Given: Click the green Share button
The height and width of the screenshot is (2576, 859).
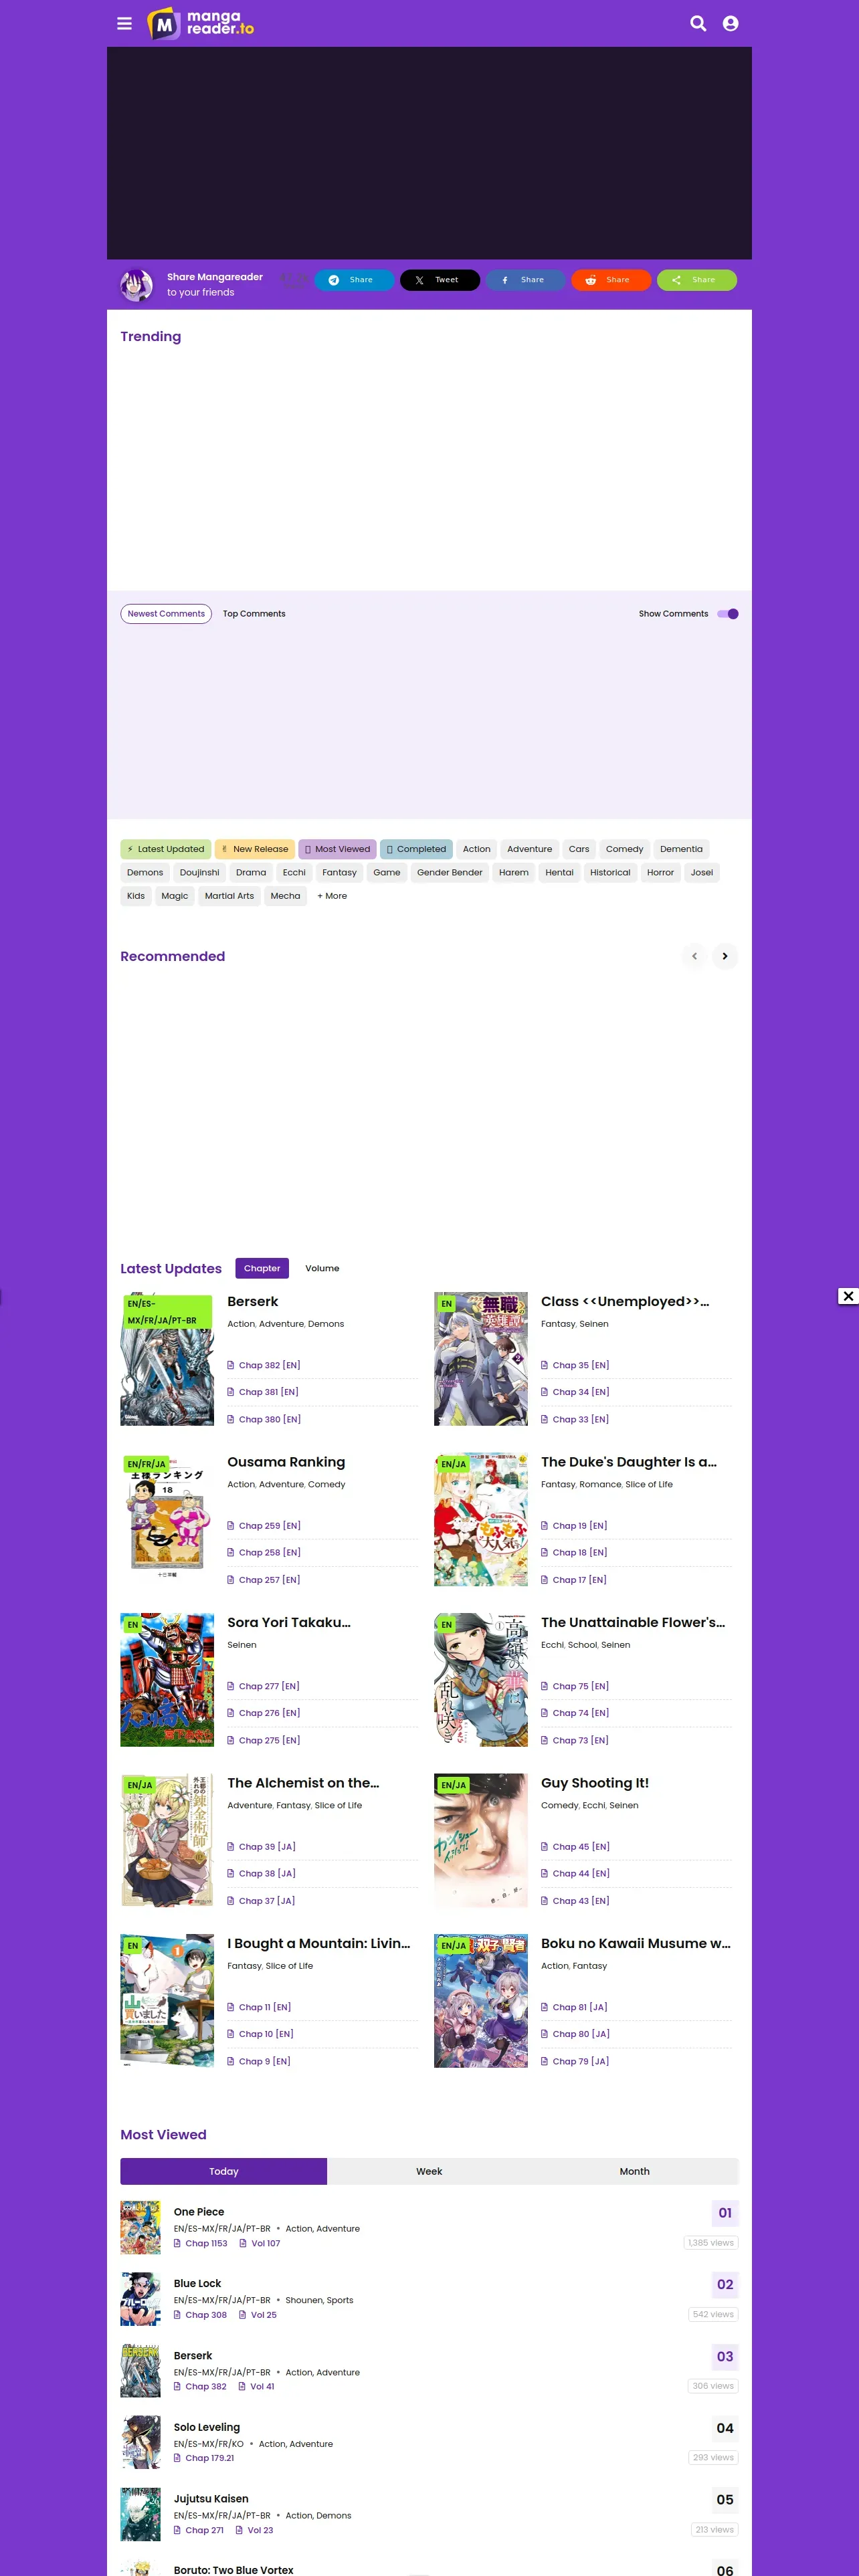Looking at the screenshot, I should coord(696,280).
